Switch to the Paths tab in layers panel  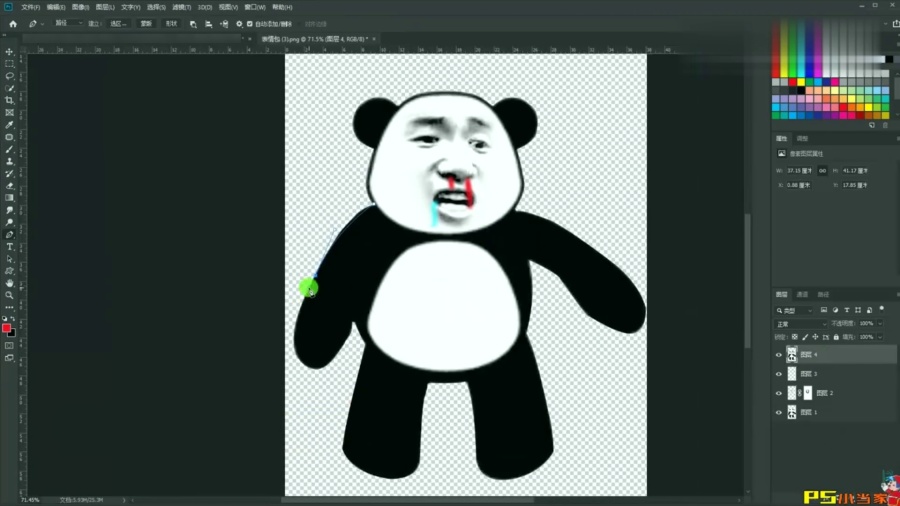[x=823, y=294]
